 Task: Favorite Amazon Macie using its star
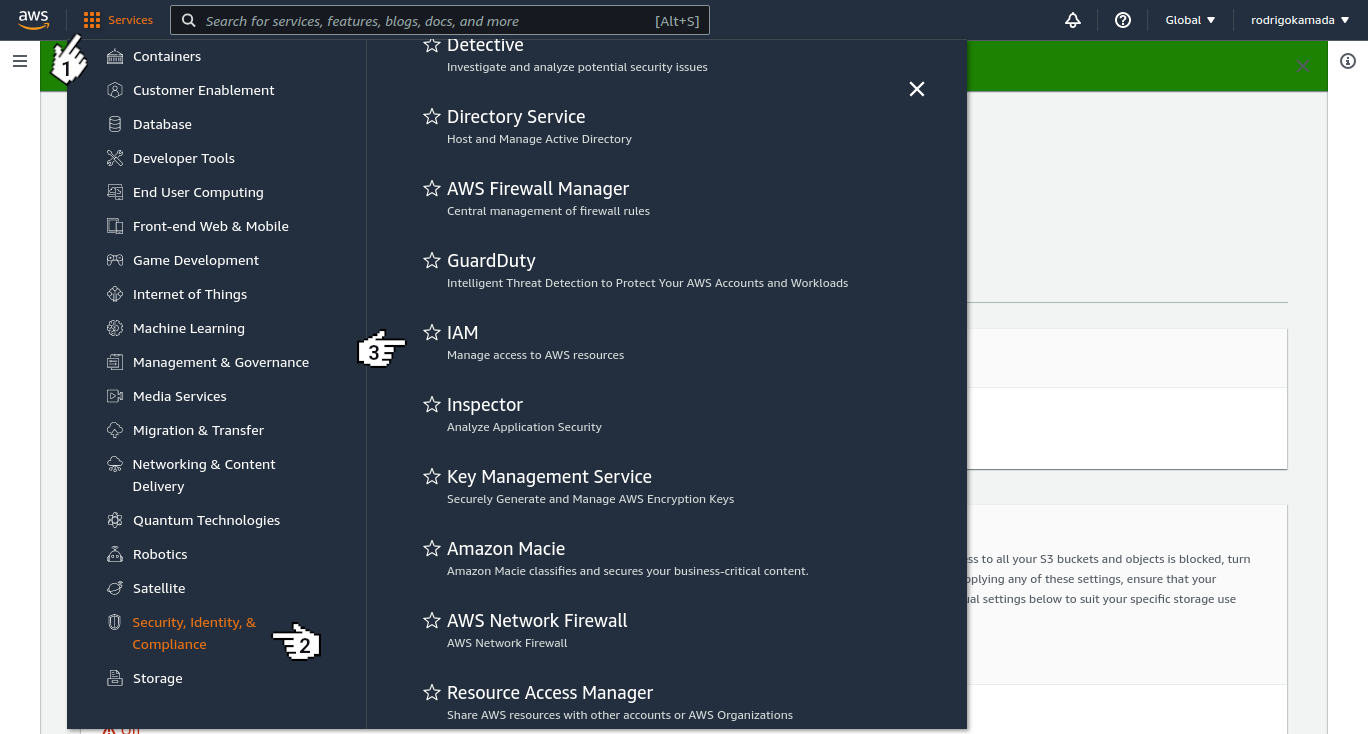pyautogui.click(x=432, y=548)
